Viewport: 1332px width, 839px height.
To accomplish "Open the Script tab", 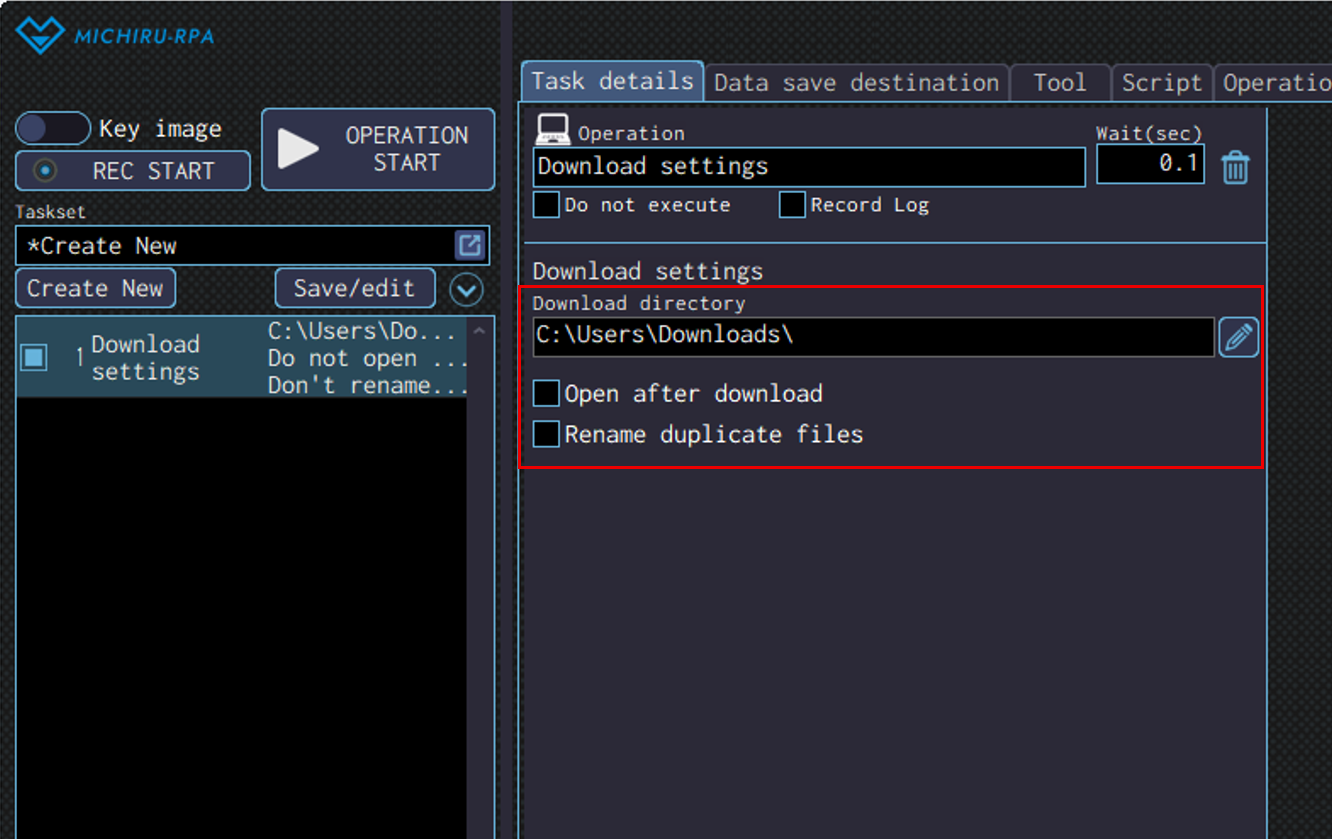I will click(1161, 83).
